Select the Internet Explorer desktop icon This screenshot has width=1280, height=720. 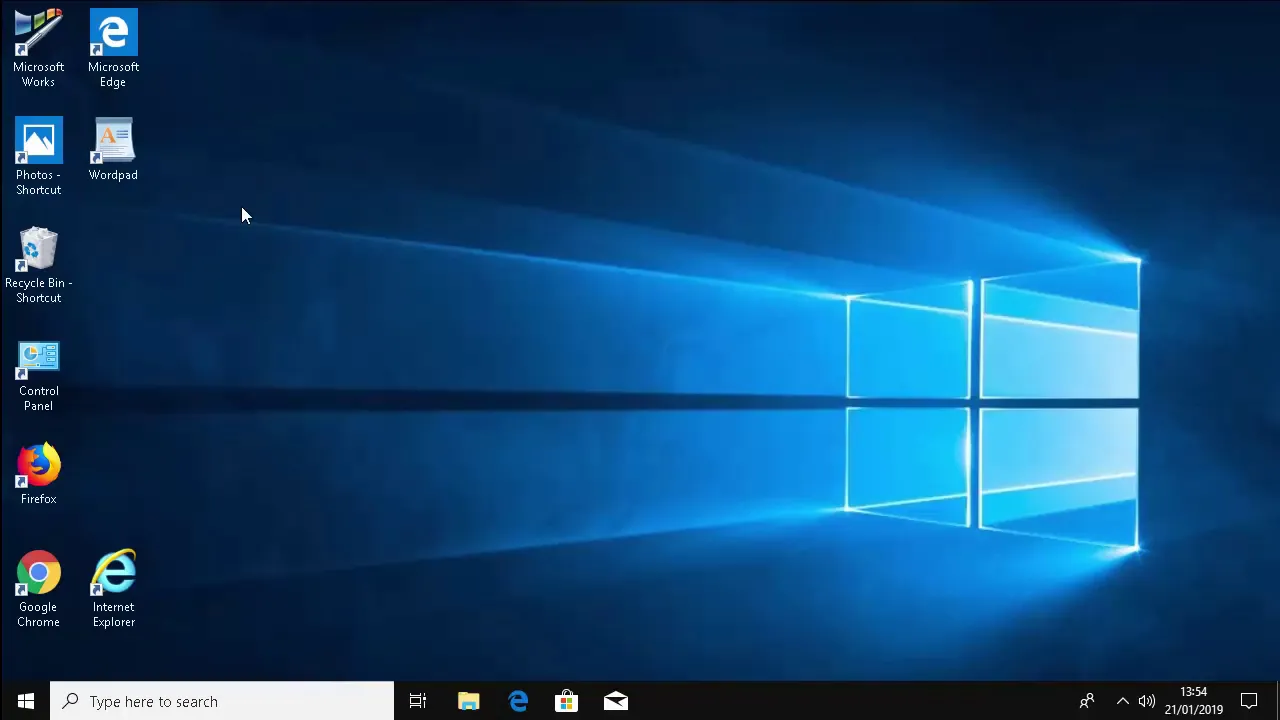click(113, 588)
